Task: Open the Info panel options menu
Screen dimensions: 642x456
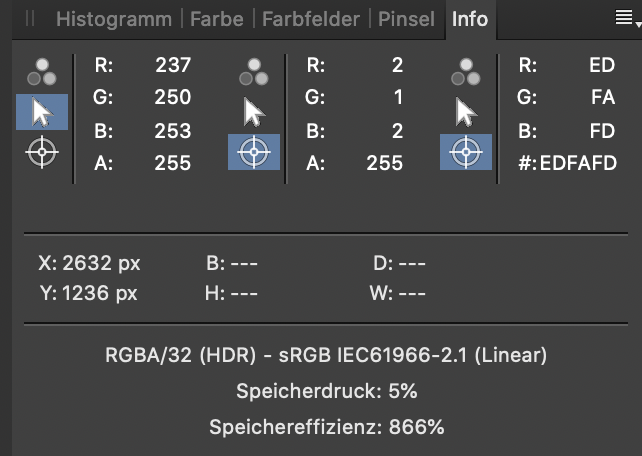Action: pyautogui.click(x=627, y=18)
